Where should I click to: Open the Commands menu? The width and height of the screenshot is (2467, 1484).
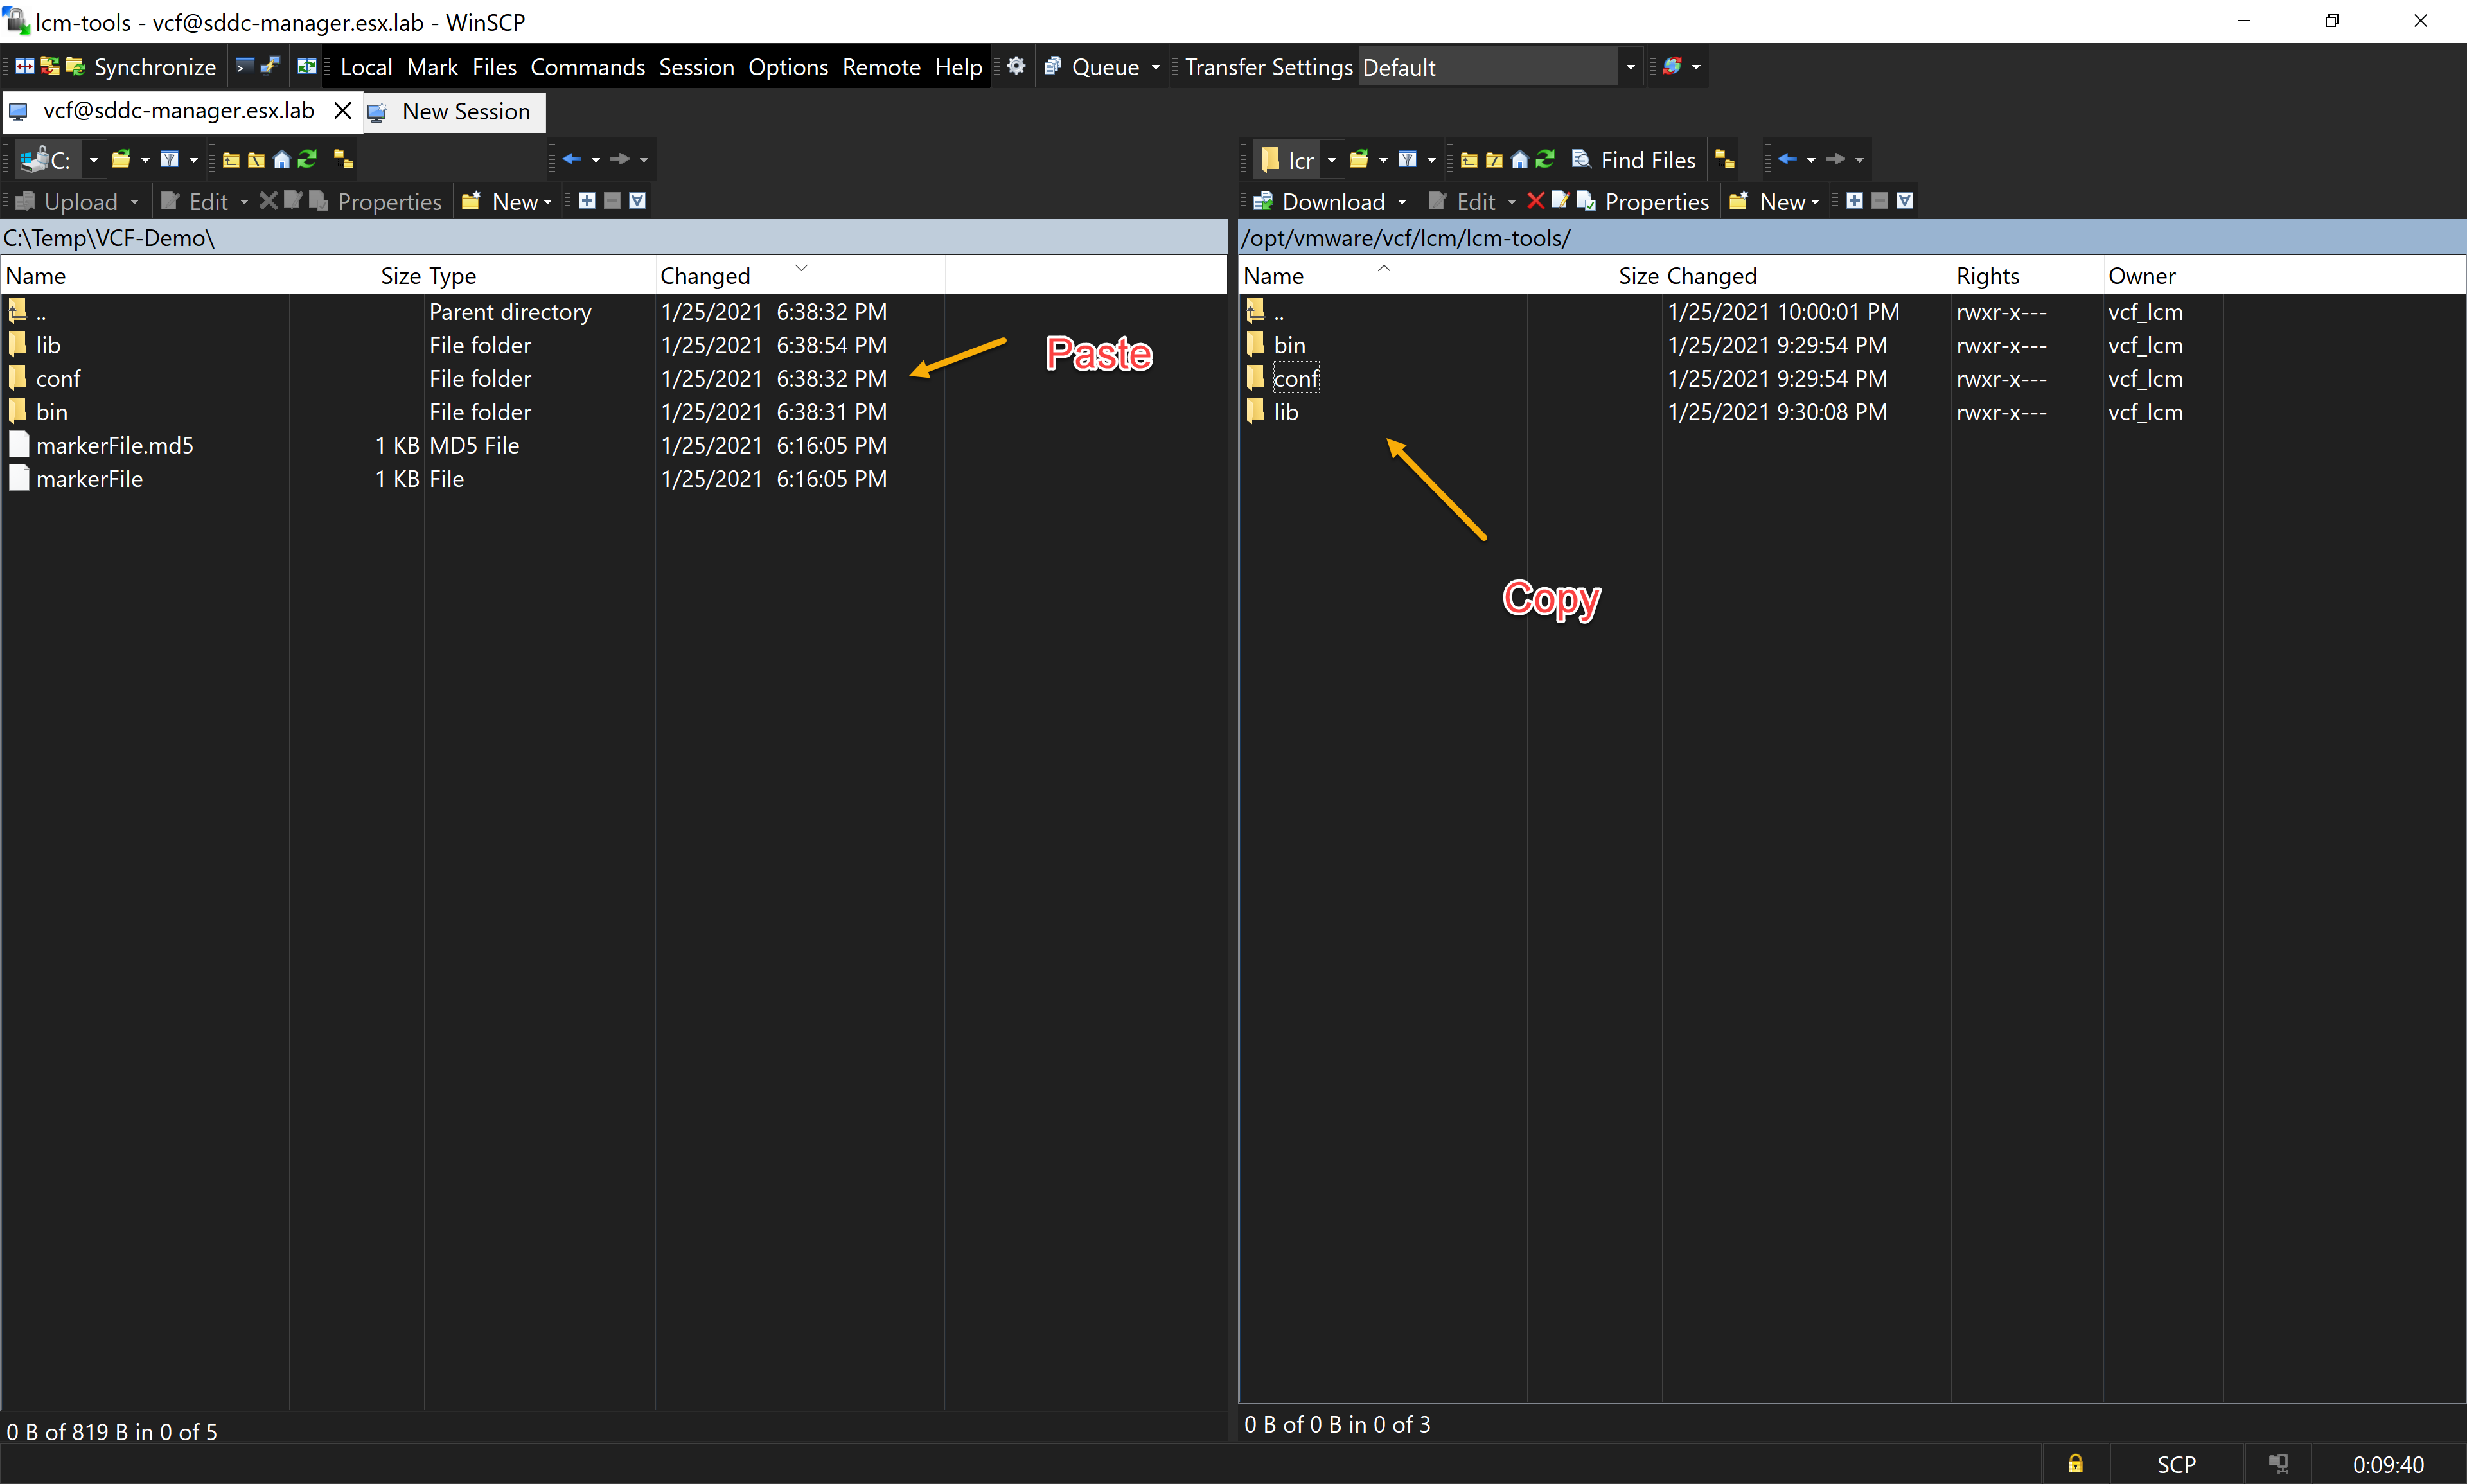pyautogui.click(x=587, y=67)
